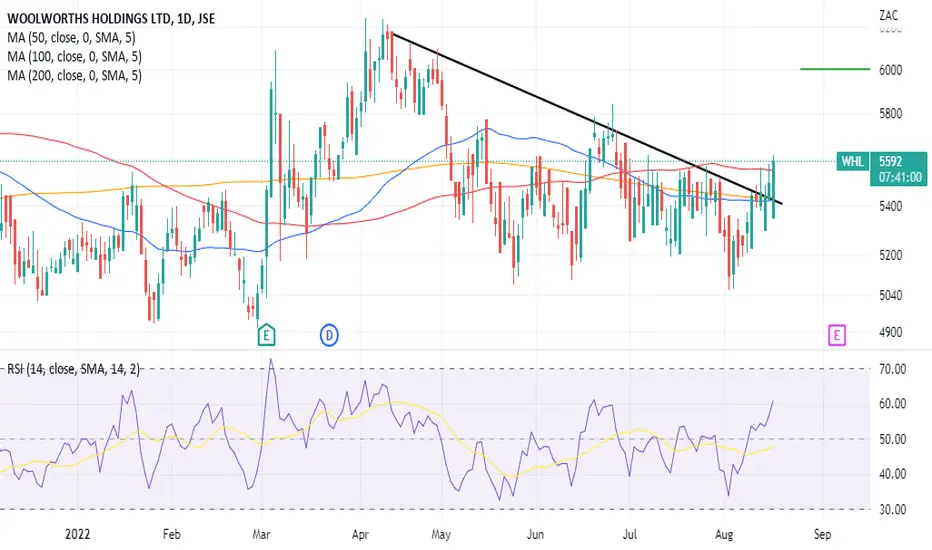Click the Feb time axis label
This screenshot has height=550, width=932.
(x=171, y=534)
